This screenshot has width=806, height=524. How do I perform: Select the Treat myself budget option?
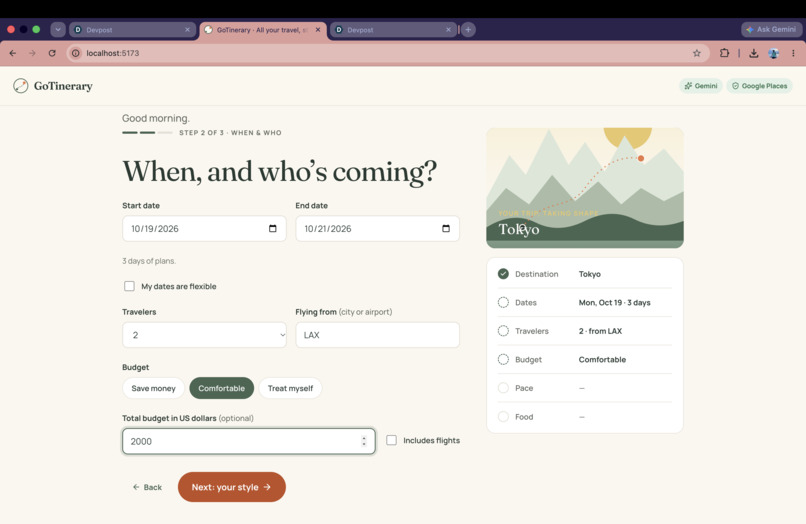(290, 388)
